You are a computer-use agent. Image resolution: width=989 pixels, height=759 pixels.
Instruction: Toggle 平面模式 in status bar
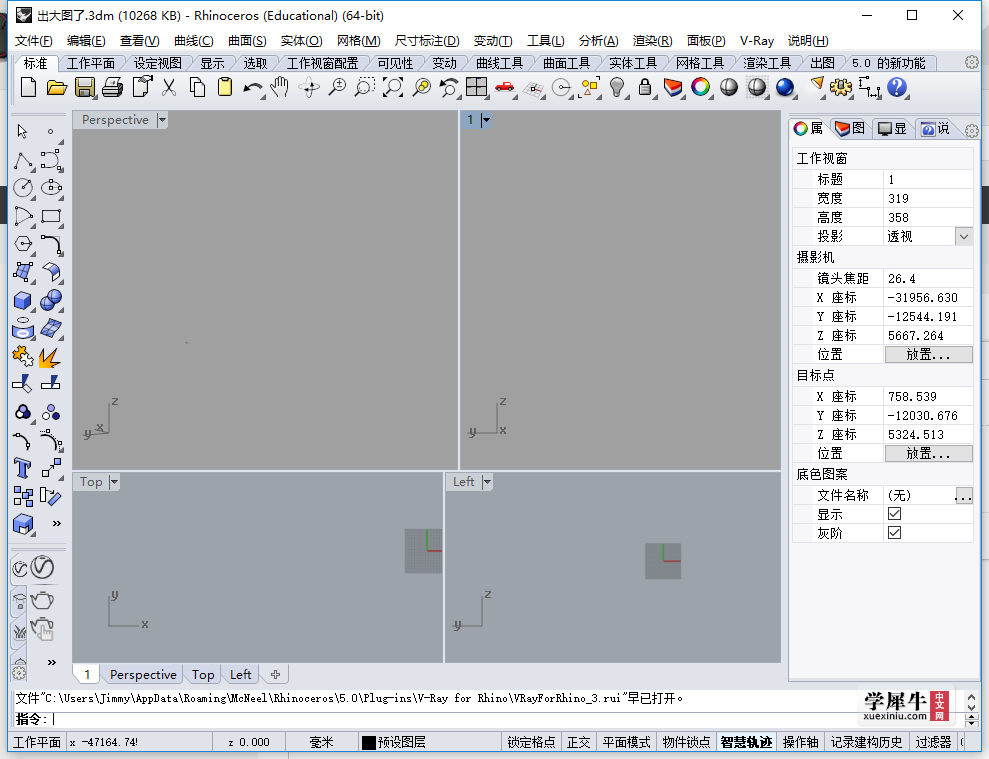click(626, 742)
